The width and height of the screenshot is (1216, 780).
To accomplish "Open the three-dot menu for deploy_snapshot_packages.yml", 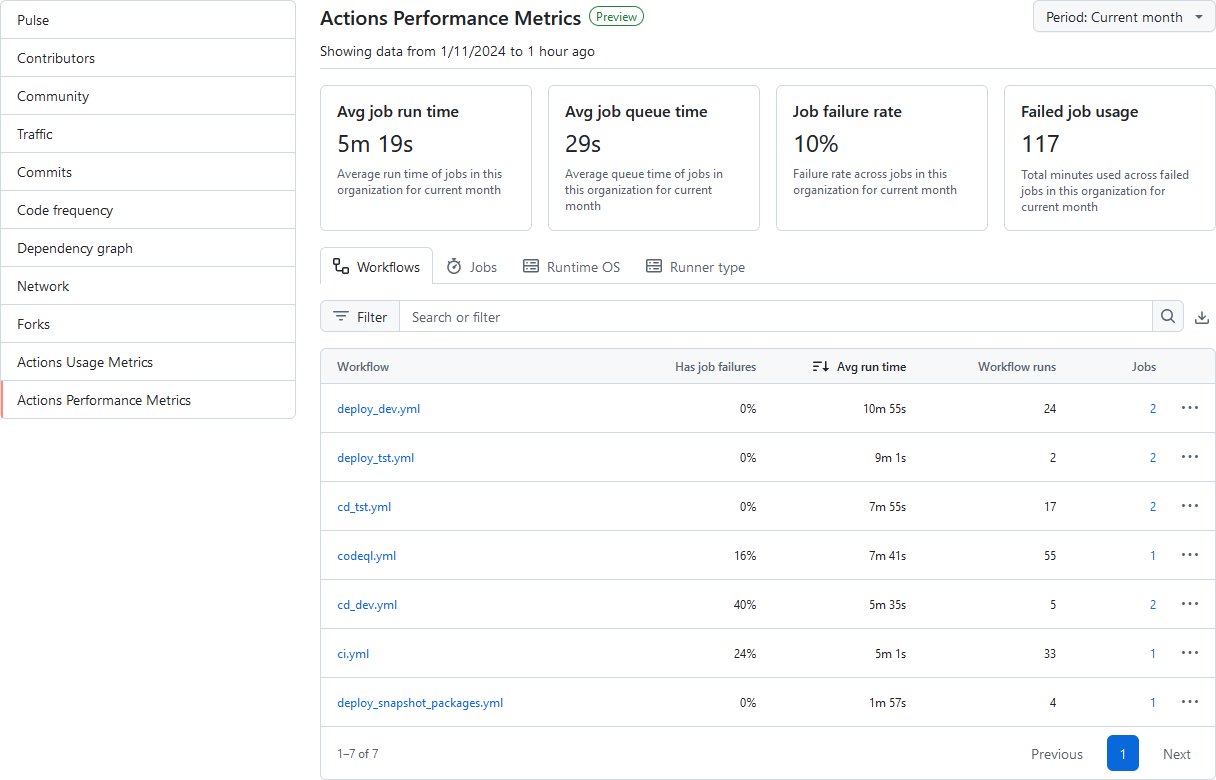I will pos(1190,702).
